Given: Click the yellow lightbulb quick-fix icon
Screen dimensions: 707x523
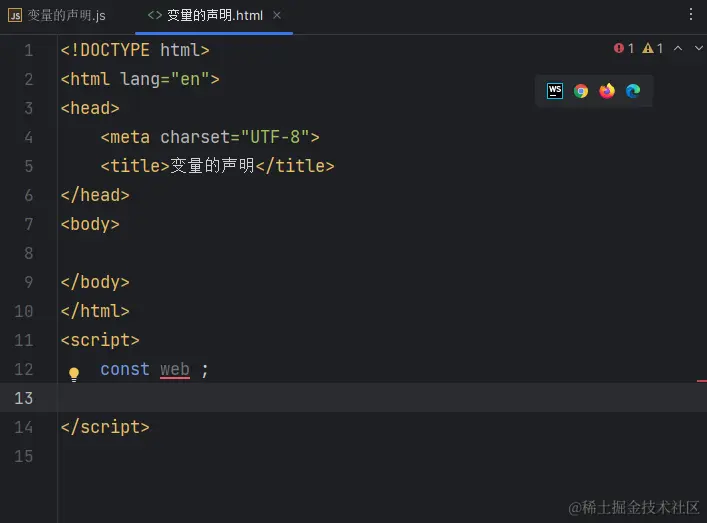Looking at the screenshot, I should pyautogui.click(x=73, y=374).
